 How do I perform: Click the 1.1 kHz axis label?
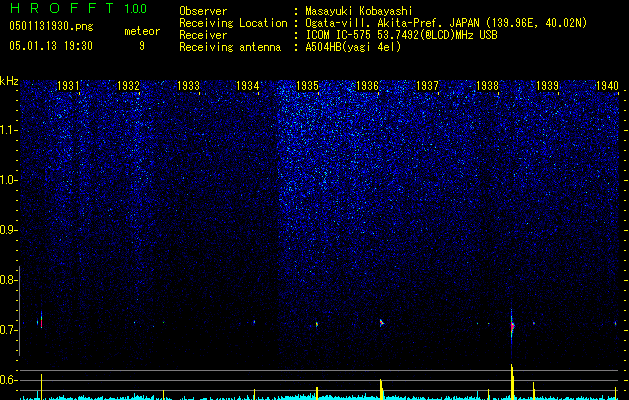click(8, 130)
